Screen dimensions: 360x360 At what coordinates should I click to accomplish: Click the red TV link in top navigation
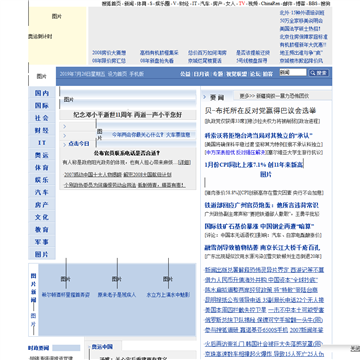242,4
